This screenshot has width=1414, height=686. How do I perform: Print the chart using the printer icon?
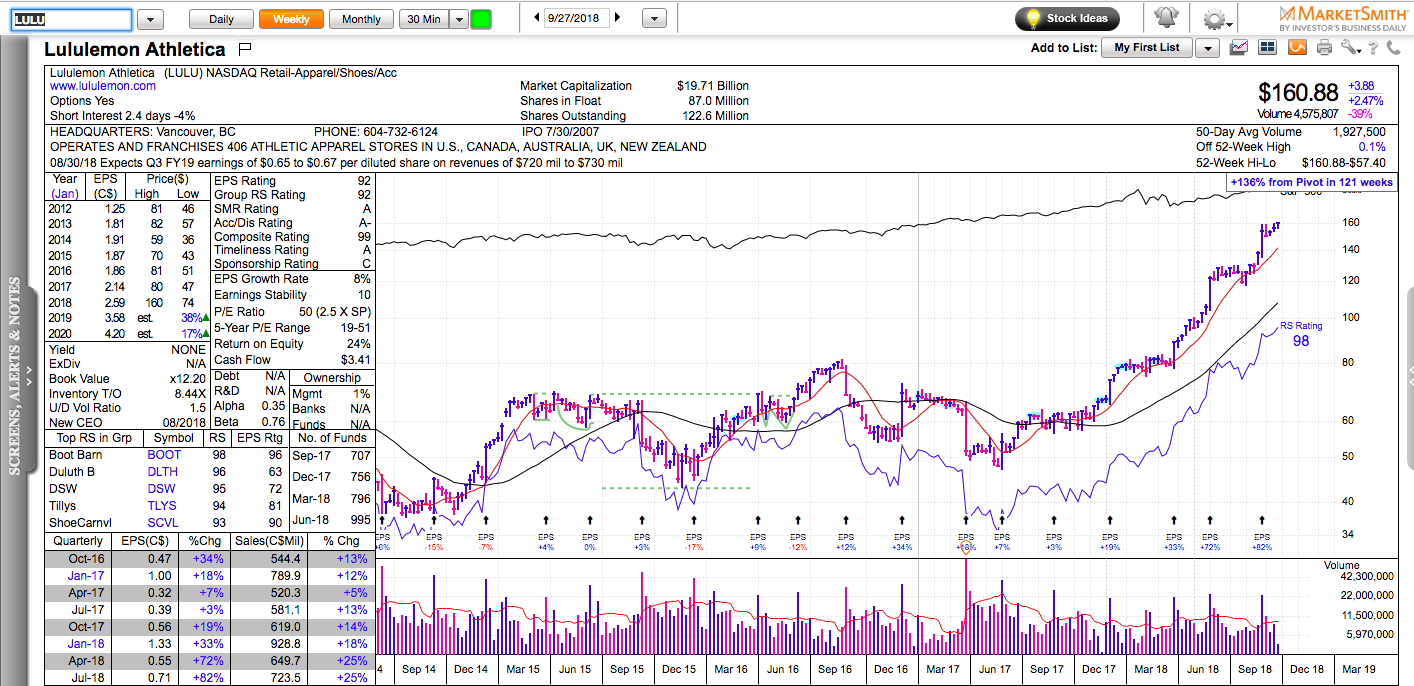click(1325, 47)
